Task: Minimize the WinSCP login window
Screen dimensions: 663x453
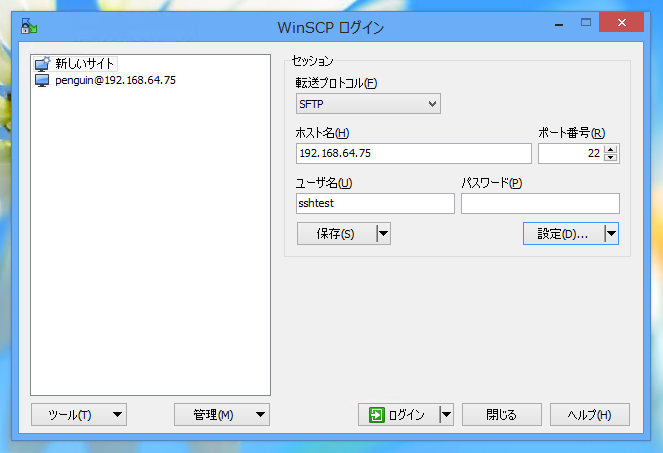Action: (x=559, y=23)
